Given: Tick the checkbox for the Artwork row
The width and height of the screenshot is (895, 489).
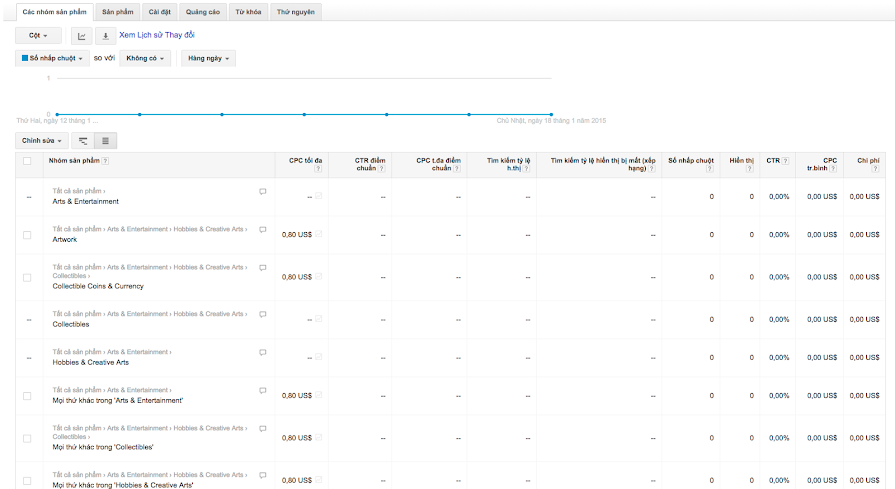Looking at the screenshot, I should point(27,235).
